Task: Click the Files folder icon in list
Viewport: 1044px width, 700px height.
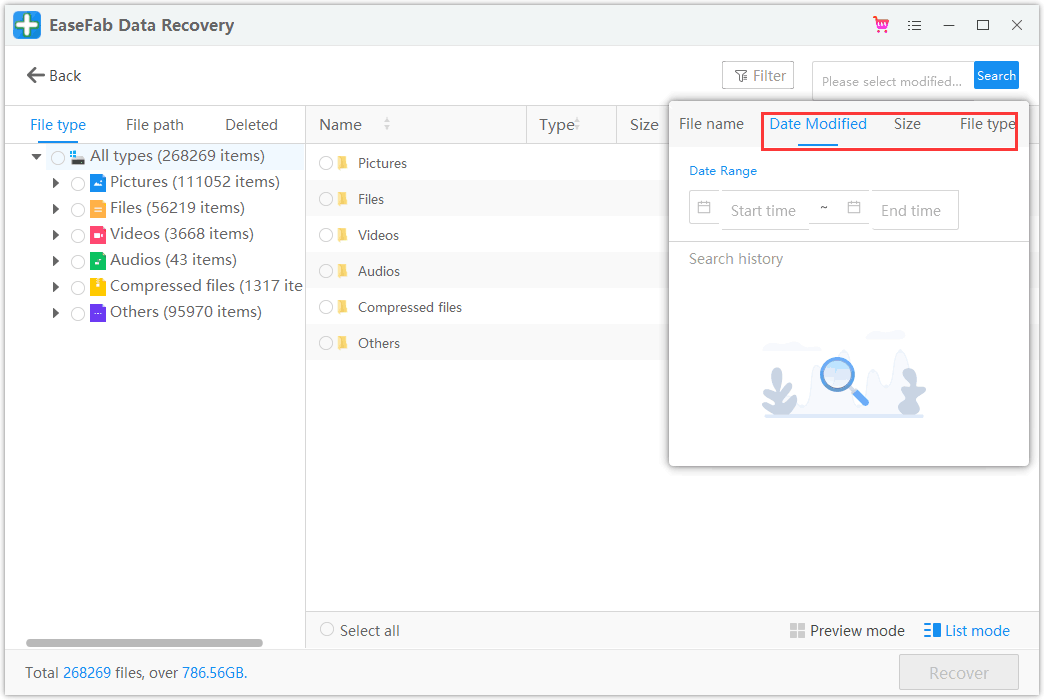Action: [x=343, y=198]
